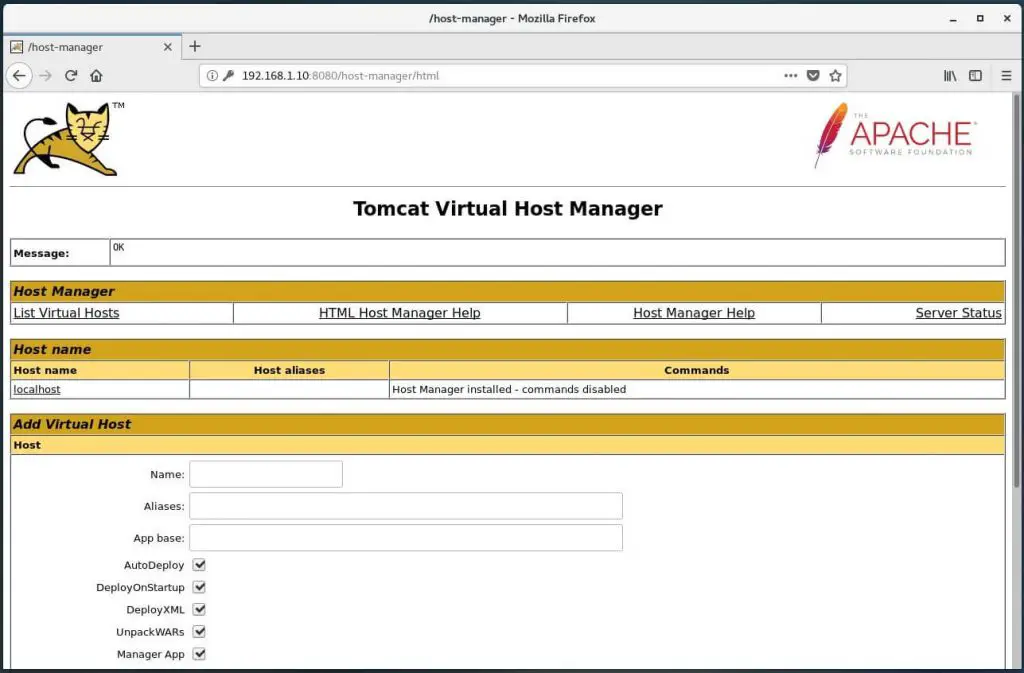Open the Host Manager Help link
The height and width of the screenshot is (673, 1024).
[694, 313]
